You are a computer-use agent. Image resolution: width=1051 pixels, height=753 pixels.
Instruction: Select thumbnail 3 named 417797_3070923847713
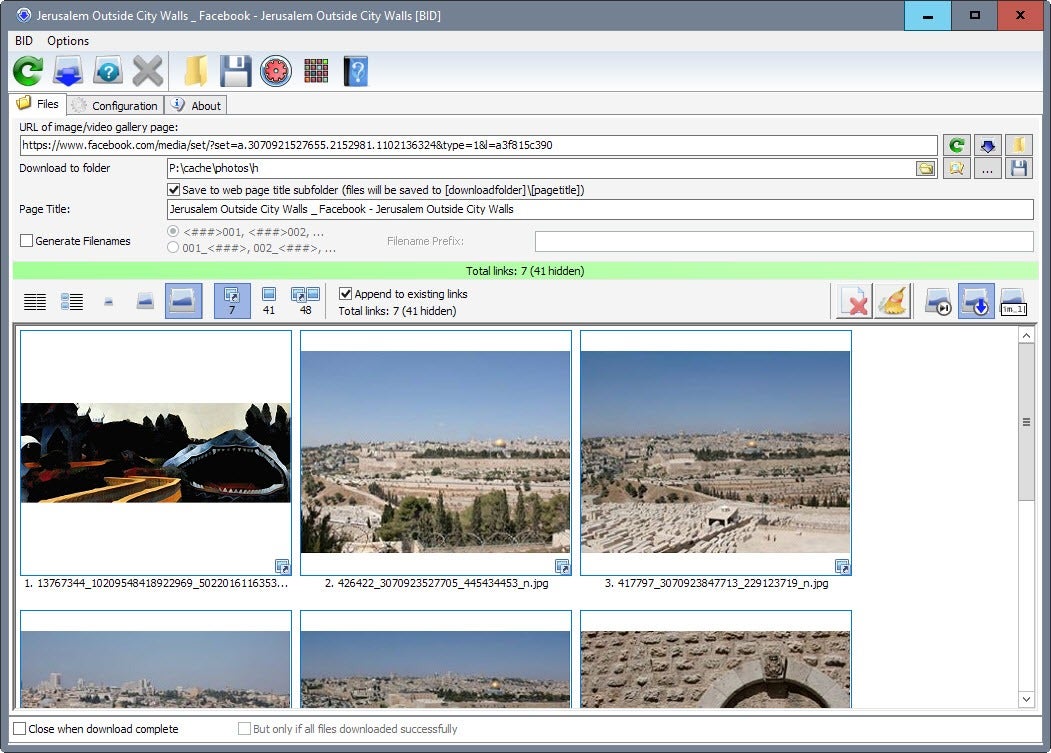[x=716, y=453]
